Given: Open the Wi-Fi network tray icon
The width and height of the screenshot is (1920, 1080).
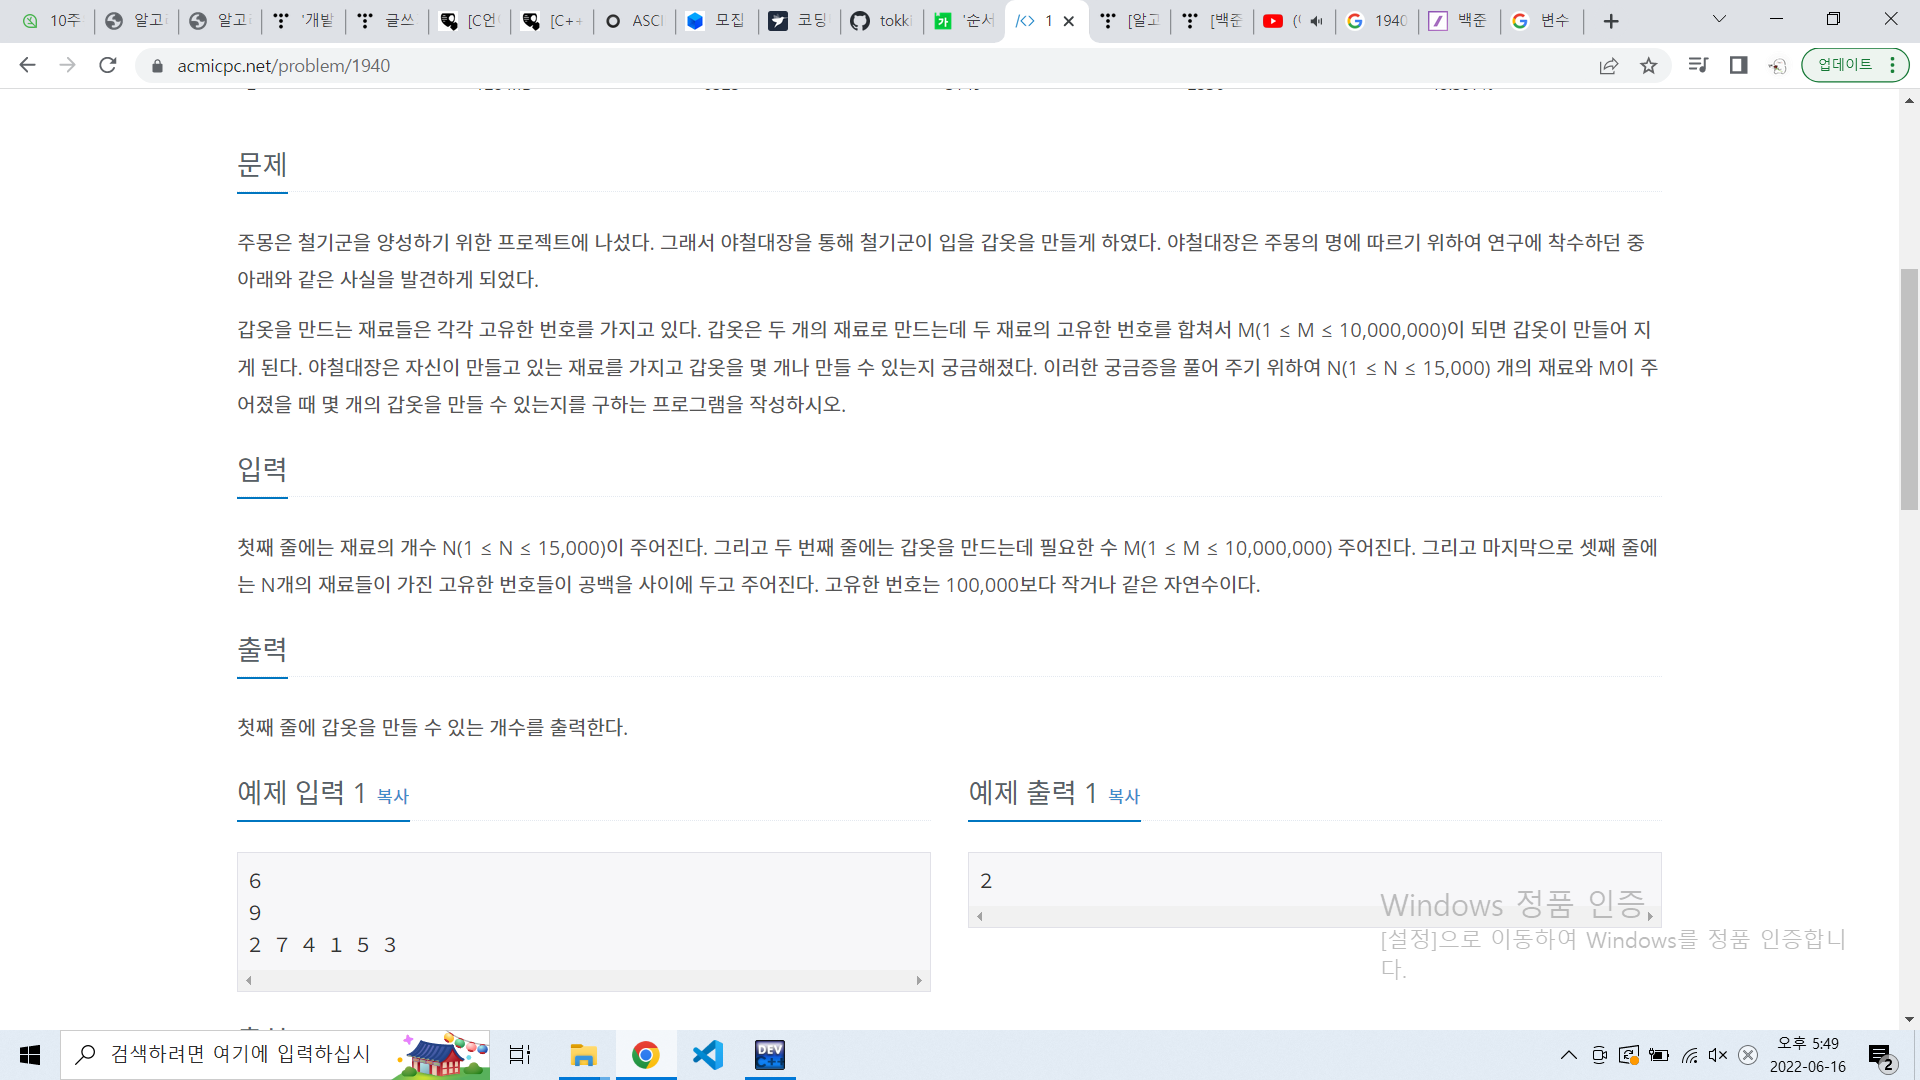Looking at the screenshot, I should tap(1689, 1055).
